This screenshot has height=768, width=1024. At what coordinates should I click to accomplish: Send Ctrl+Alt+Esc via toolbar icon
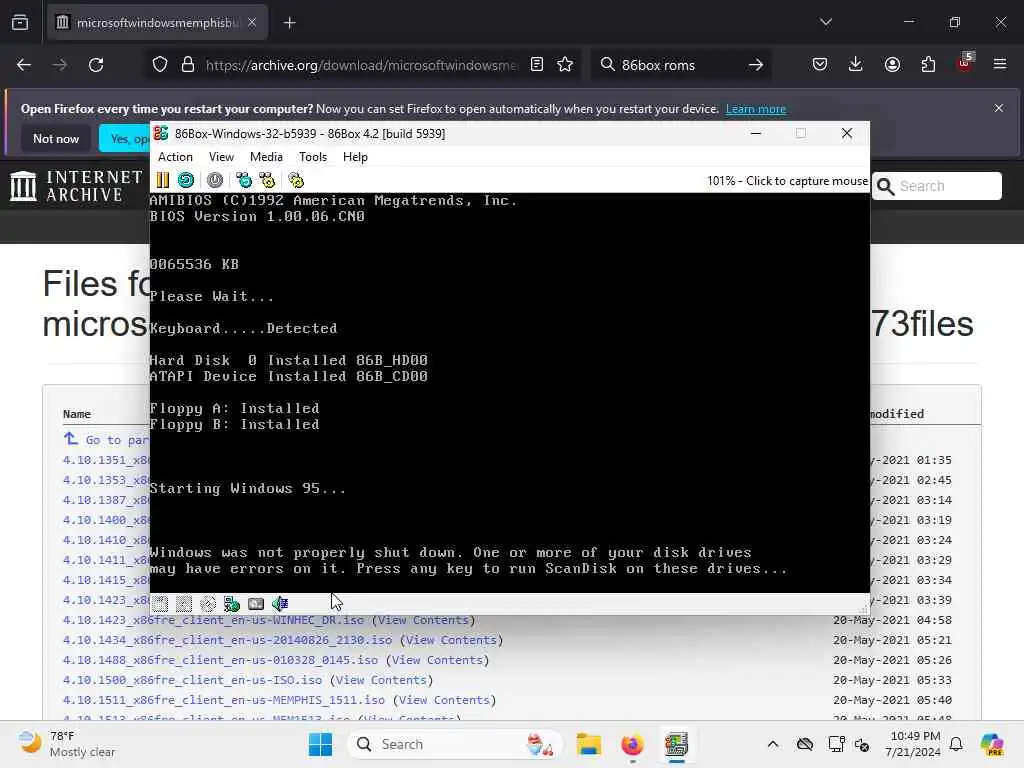point(267,180)
